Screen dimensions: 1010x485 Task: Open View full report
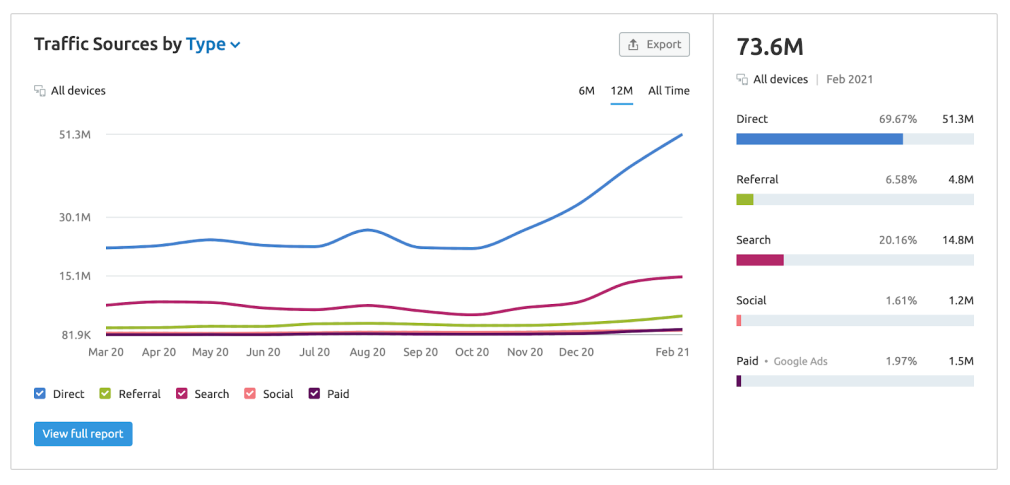pos(83,434)
